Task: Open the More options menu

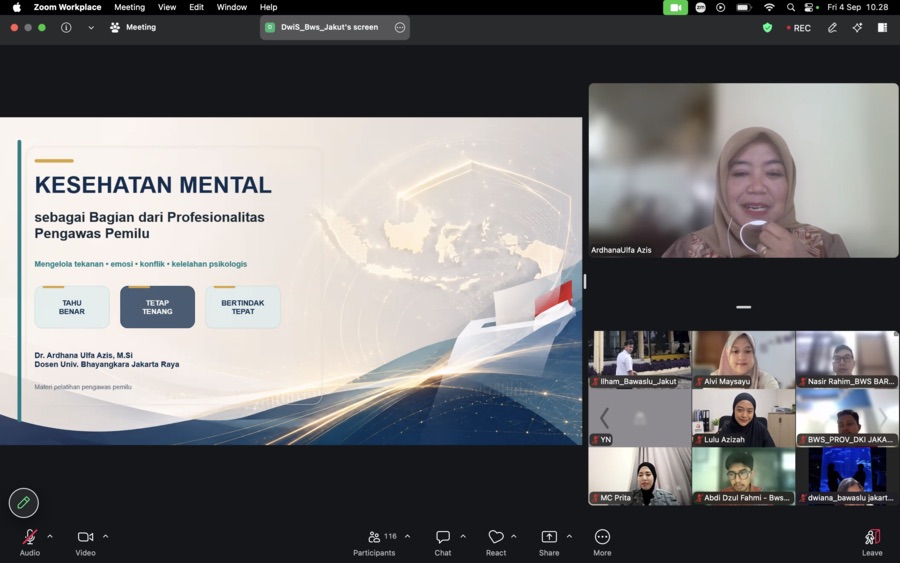Action: pyautogui.click(x=602, y=542)
